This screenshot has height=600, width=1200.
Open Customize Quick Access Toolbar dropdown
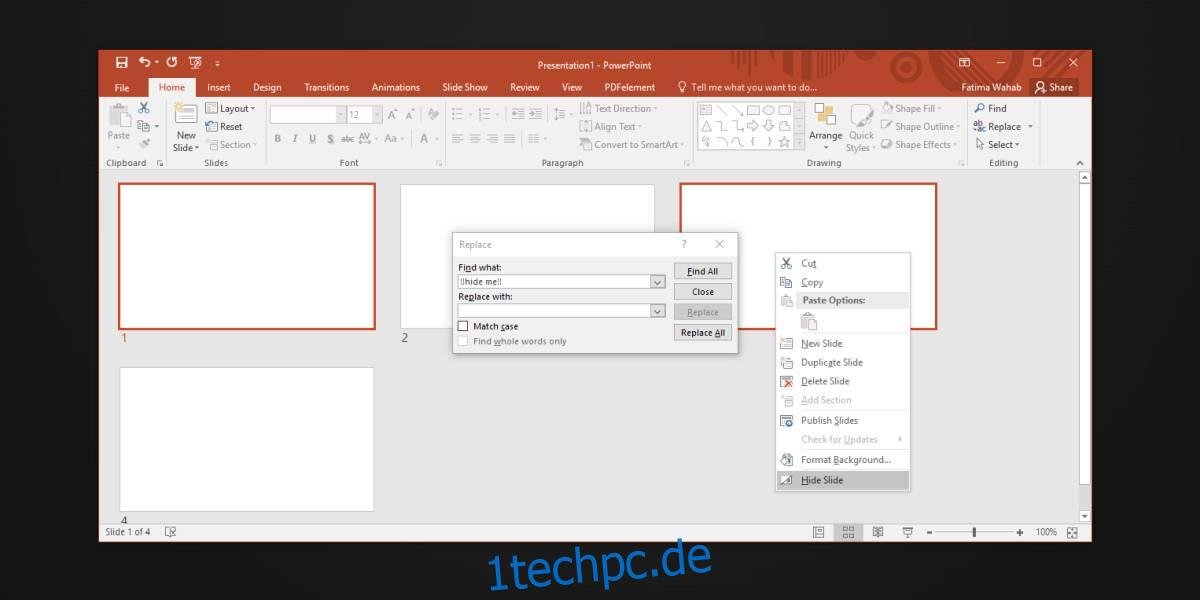tap(217, 62)
